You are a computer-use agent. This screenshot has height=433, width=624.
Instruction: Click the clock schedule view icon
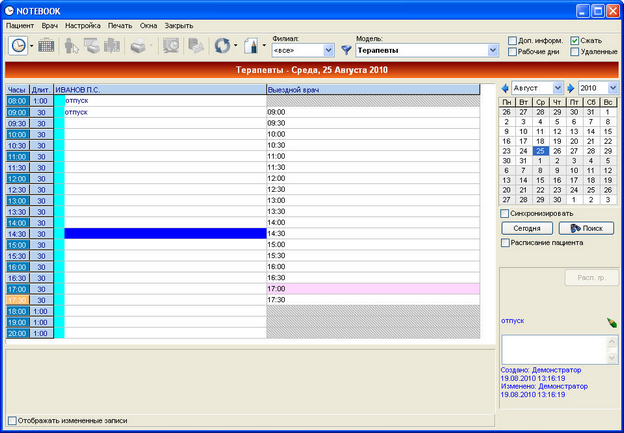click(18, 46)
